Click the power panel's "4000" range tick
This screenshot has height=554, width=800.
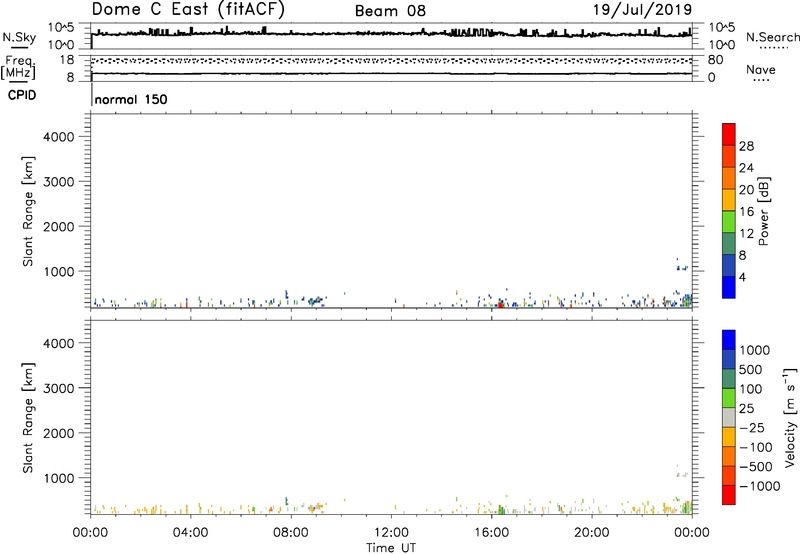click(59, 137)
